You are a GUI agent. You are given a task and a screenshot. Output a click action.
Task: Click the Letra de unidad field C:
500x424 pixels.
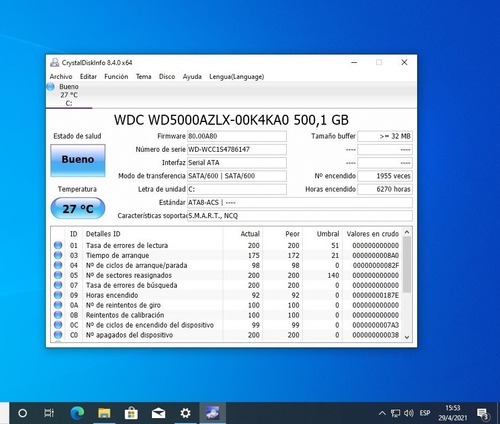(237, 189)
